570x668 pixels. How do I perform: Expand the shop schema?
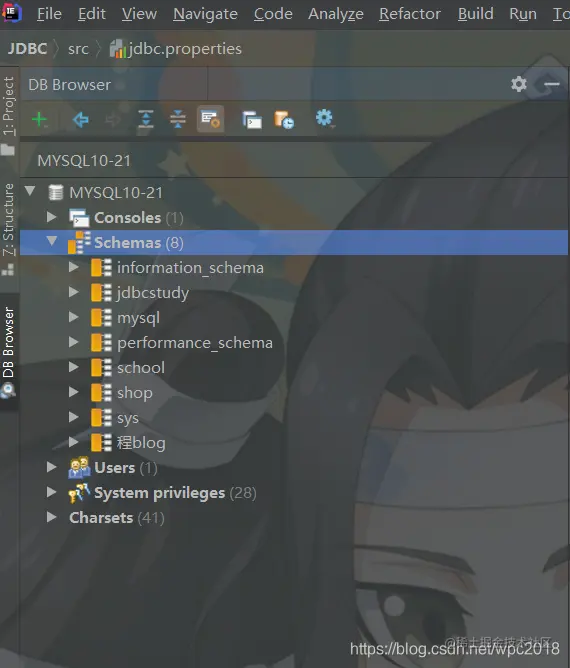pos(74,392)
